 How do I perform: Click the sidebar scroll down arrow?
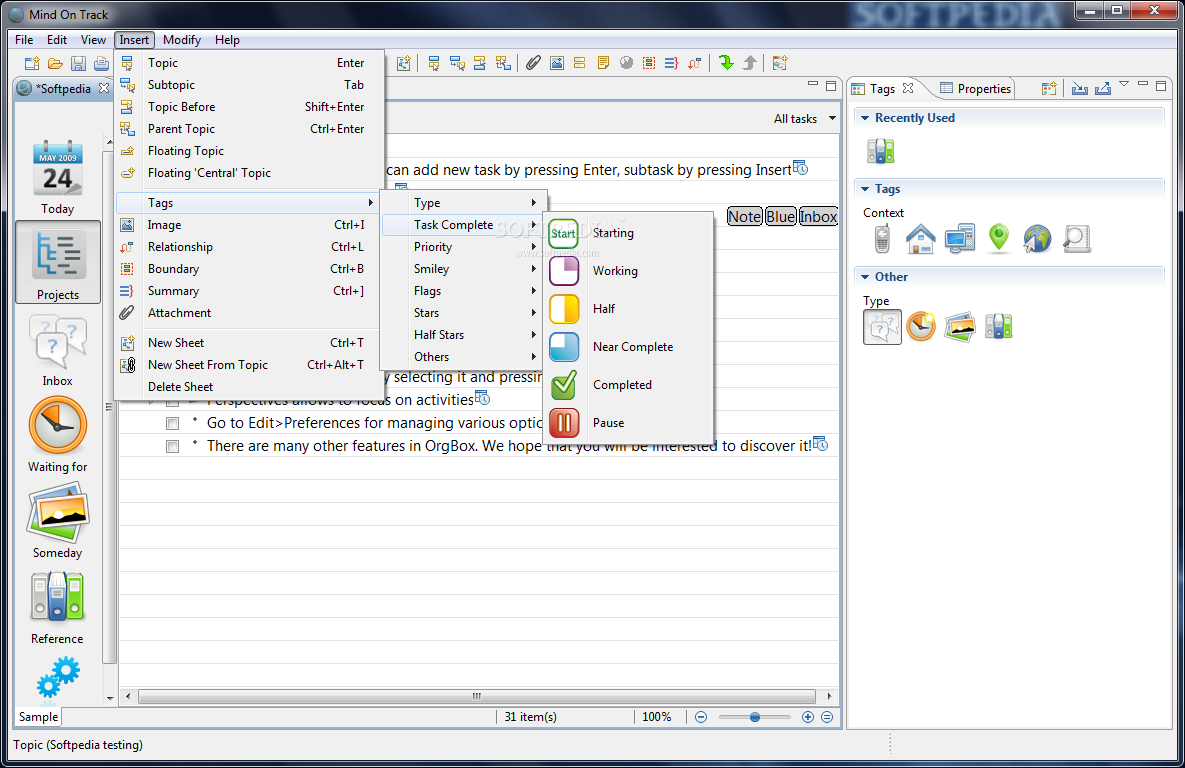tap(110, 698)
